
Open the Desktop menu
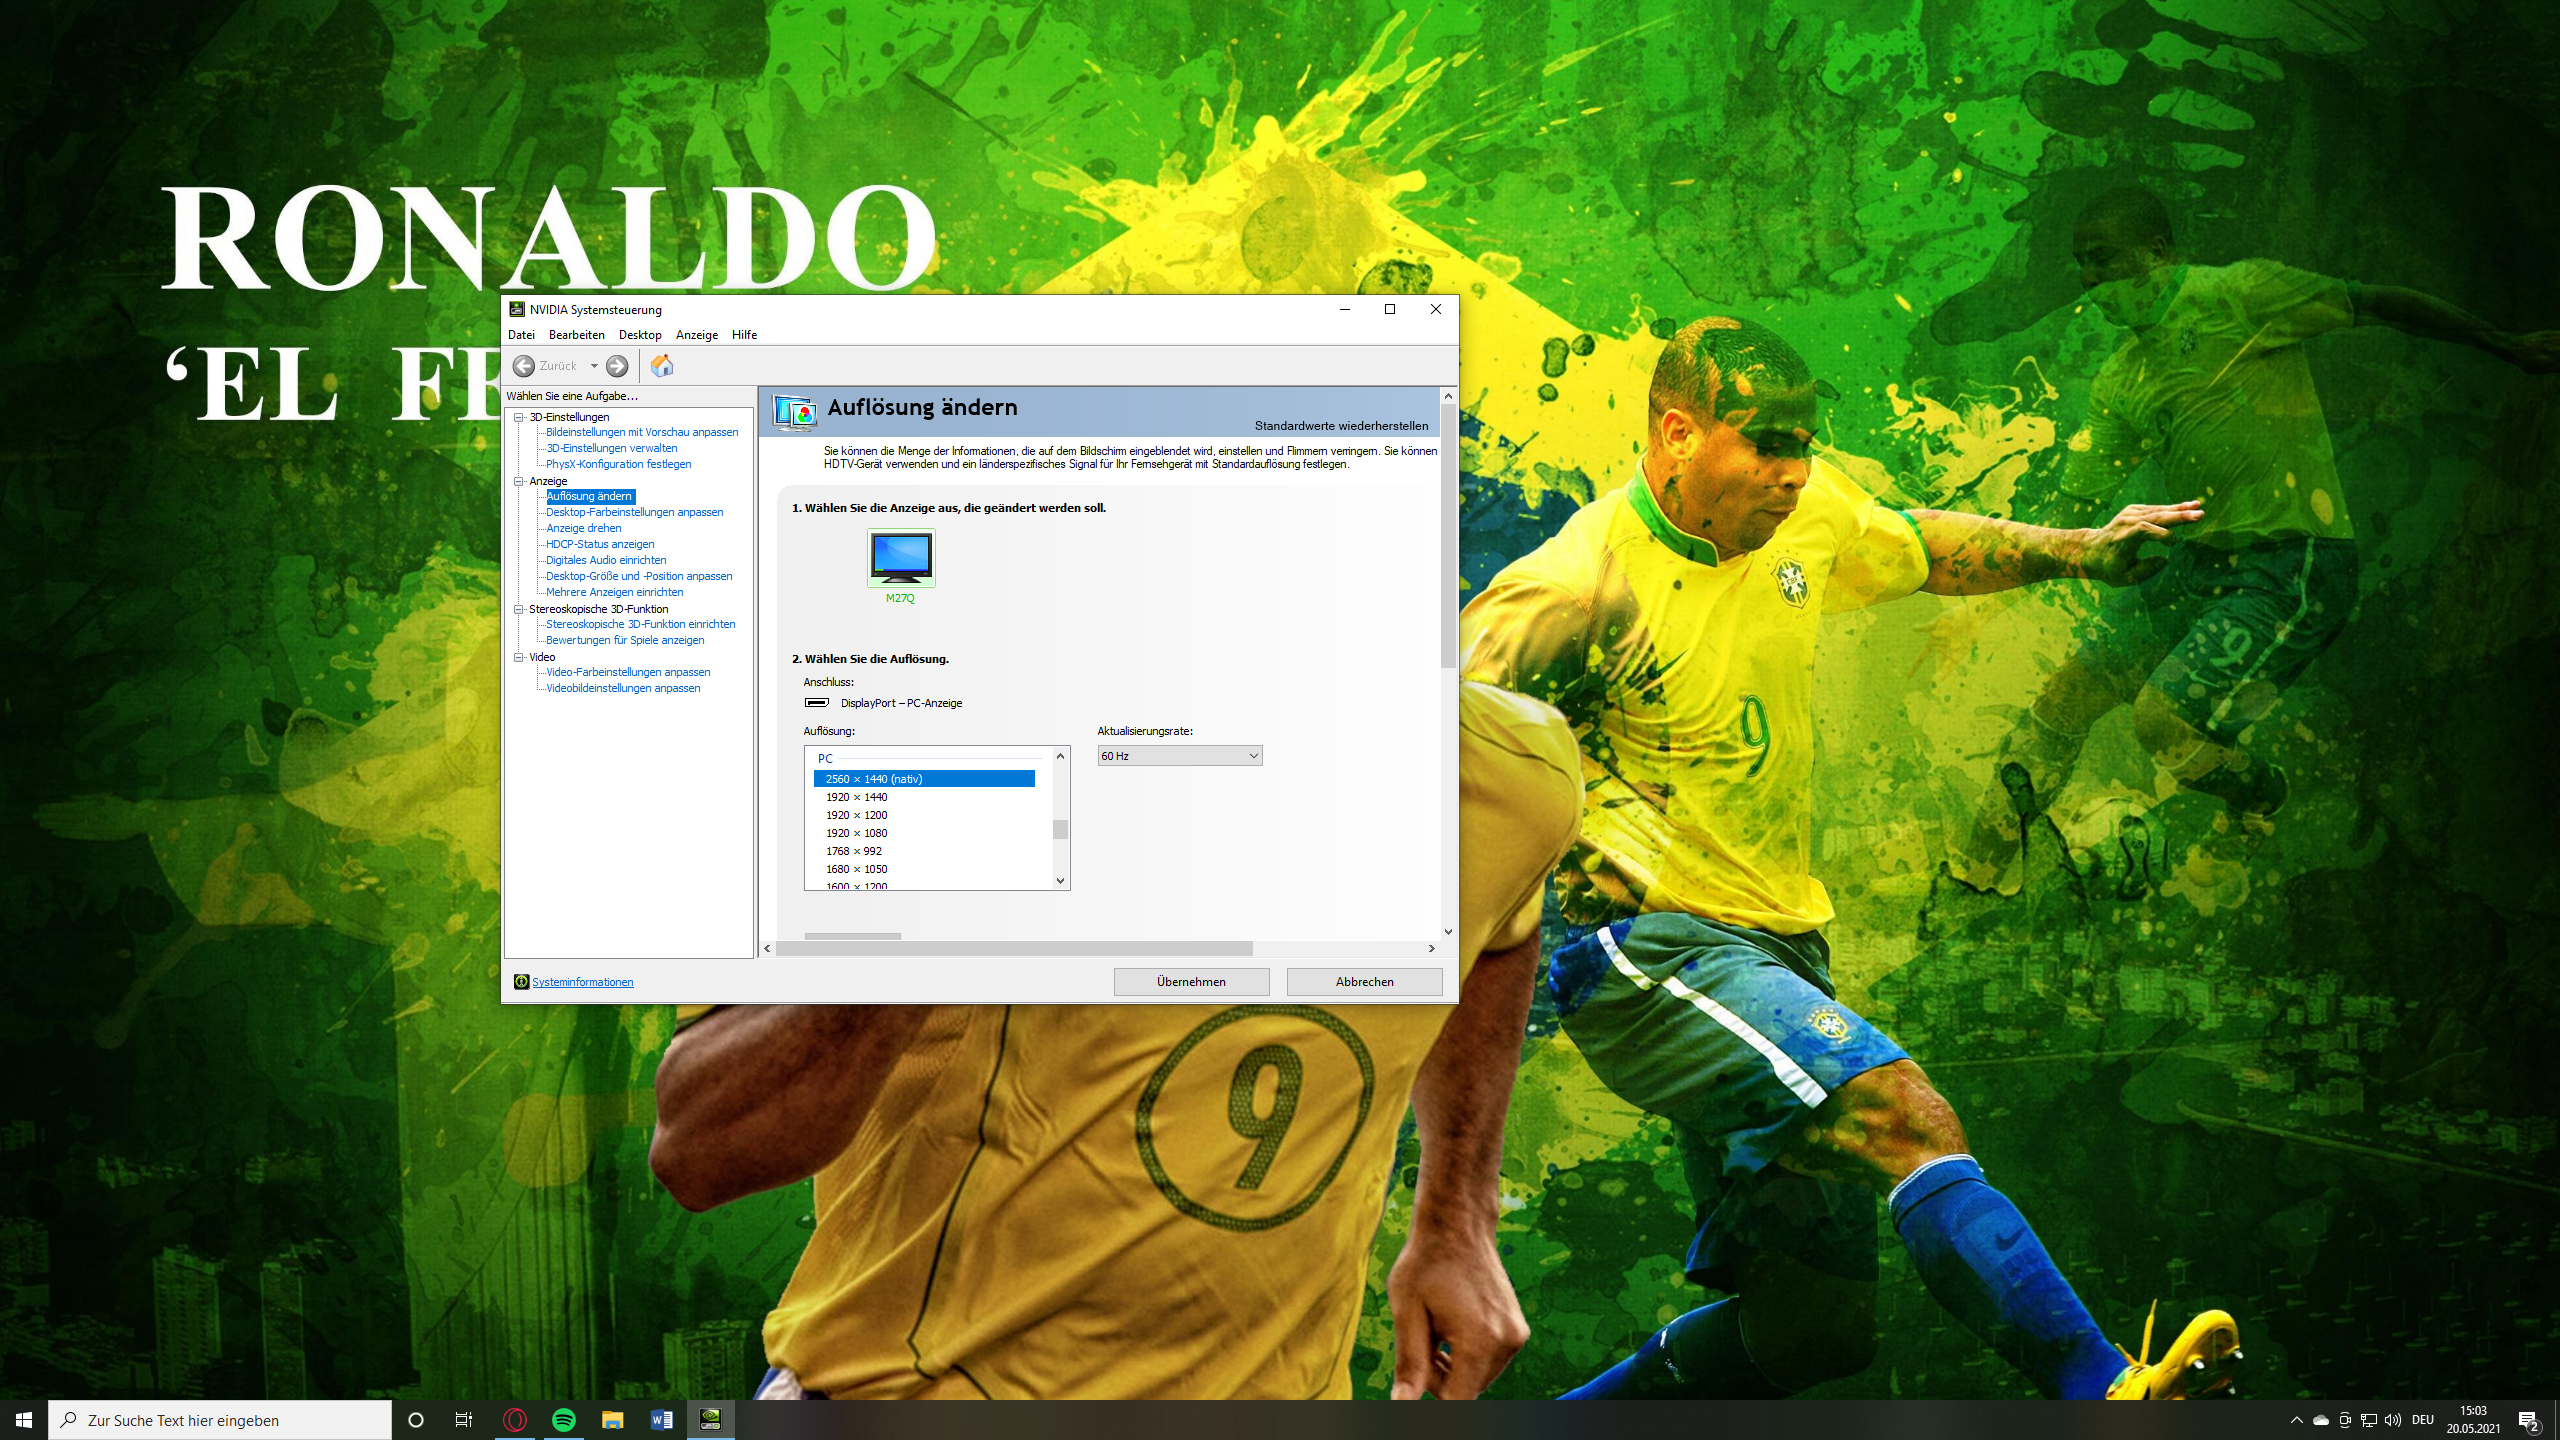(640, 335)
